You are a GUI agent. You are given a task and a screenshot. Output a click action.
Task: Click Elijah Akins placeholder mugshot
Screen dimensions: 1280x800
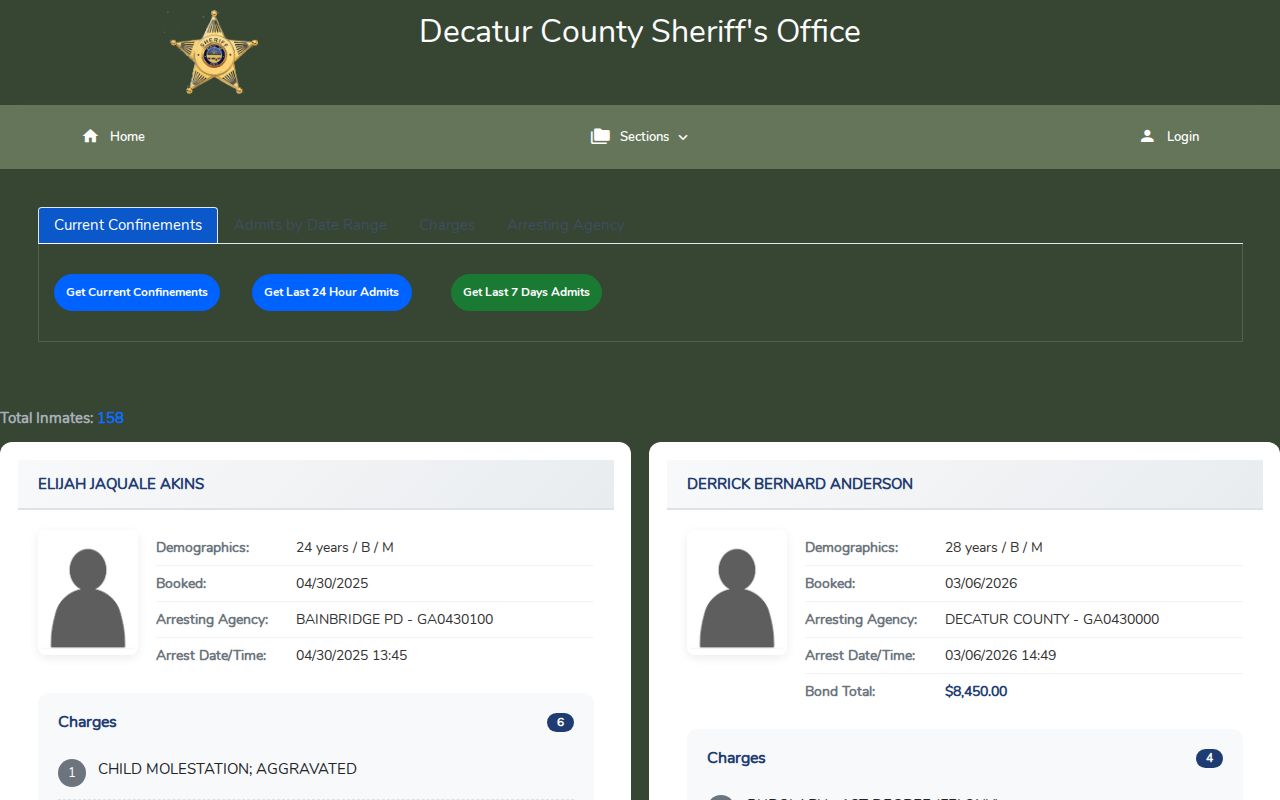click(88, 593)
